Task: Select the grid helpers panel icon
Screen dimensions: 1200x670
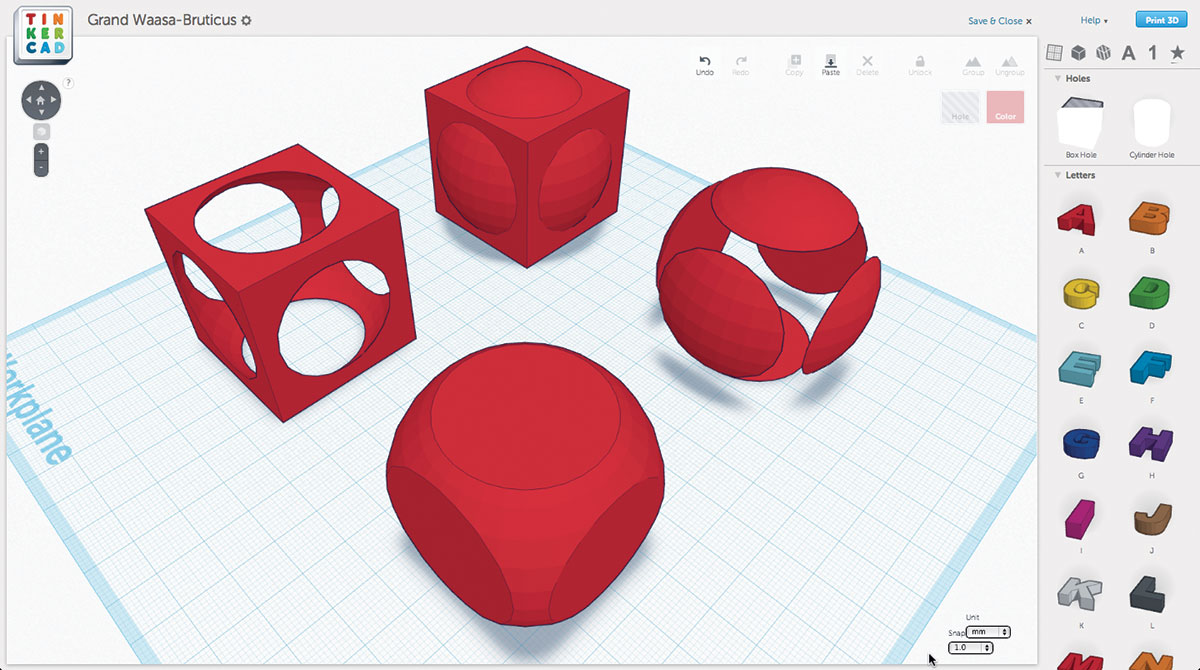Action: [1054, 53]
